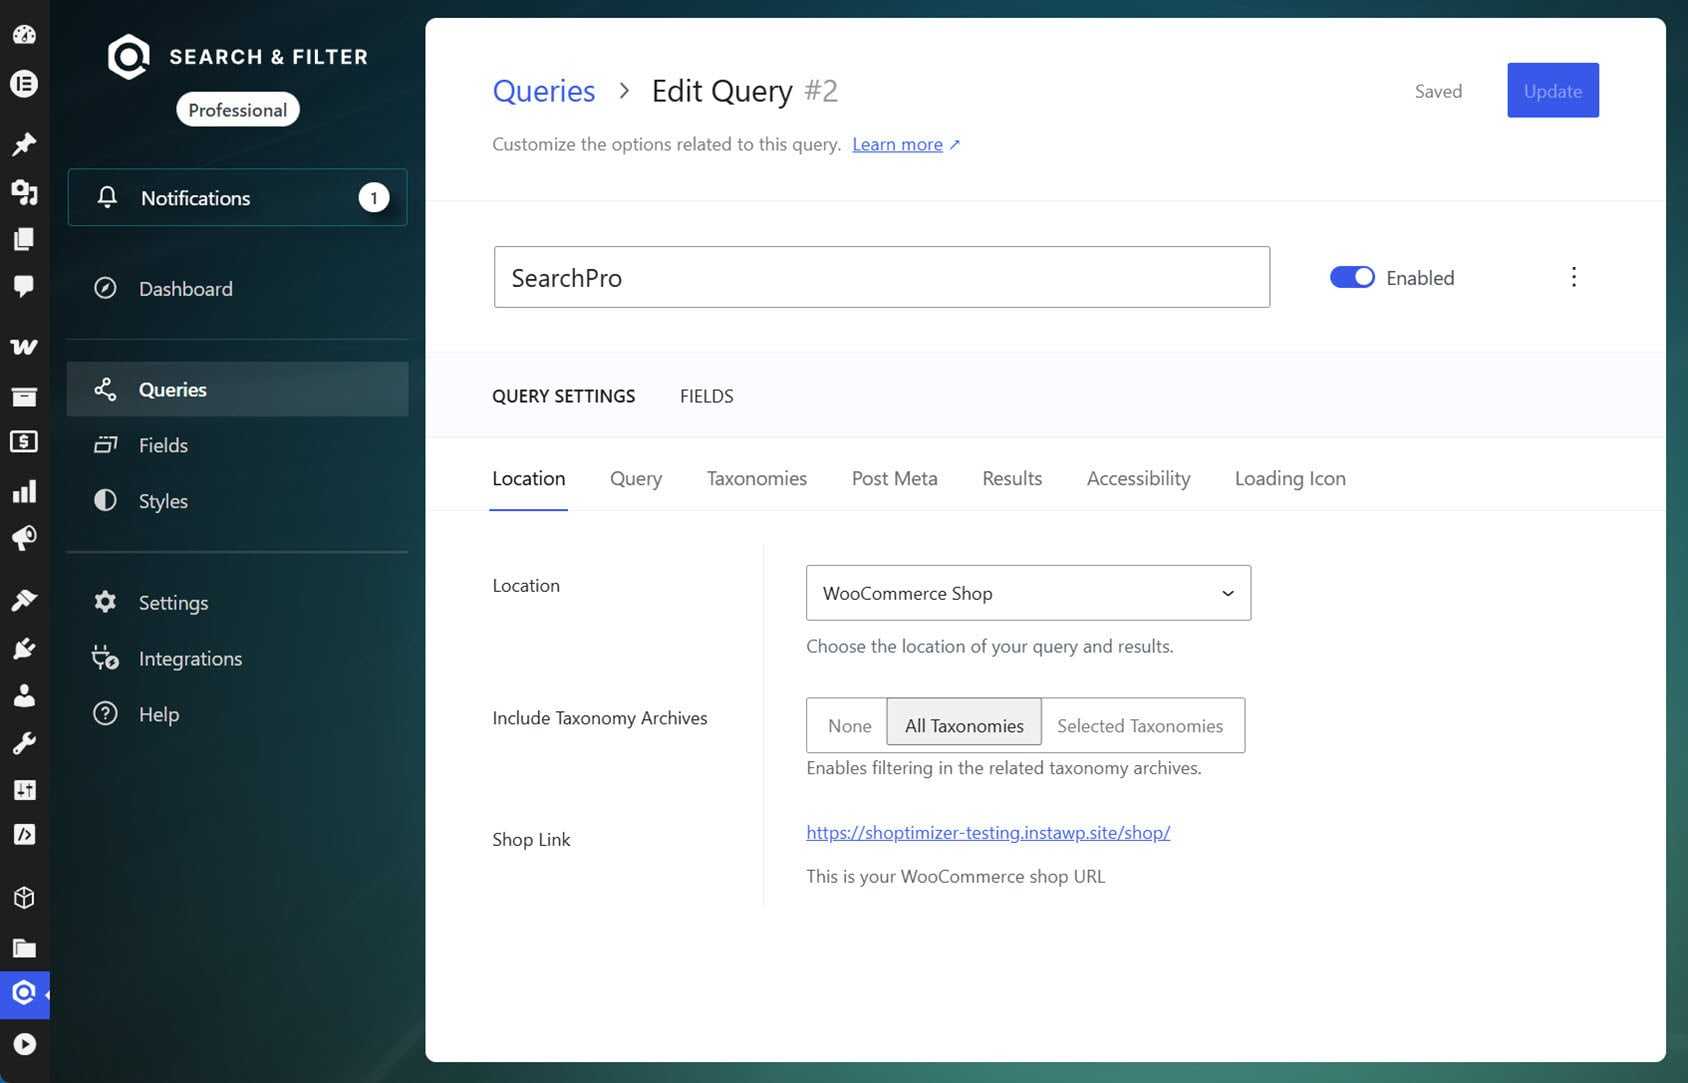
Task: Click active Search & Filter sidebar icon
Action: 24,993
